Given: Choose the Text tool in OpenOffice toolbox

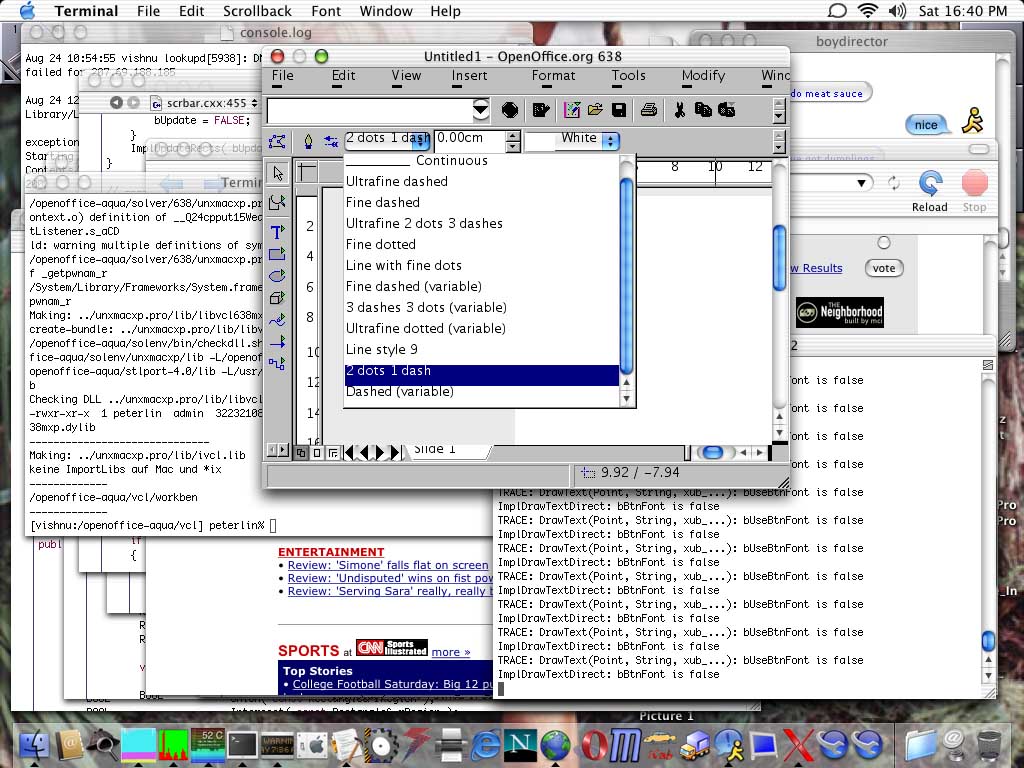Looking at the screenshot, I should tap(277, 232).
